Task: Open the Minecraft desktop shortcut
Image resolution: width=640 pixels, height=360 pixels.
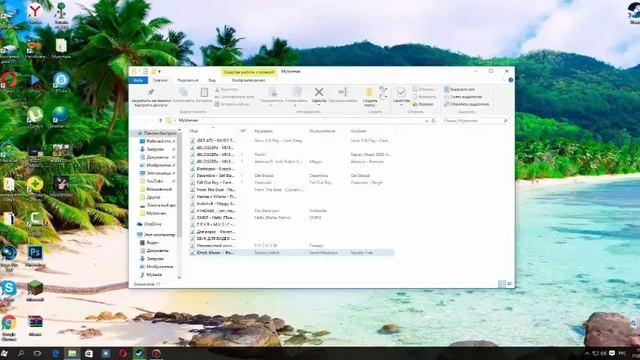Action: (35, 291)
